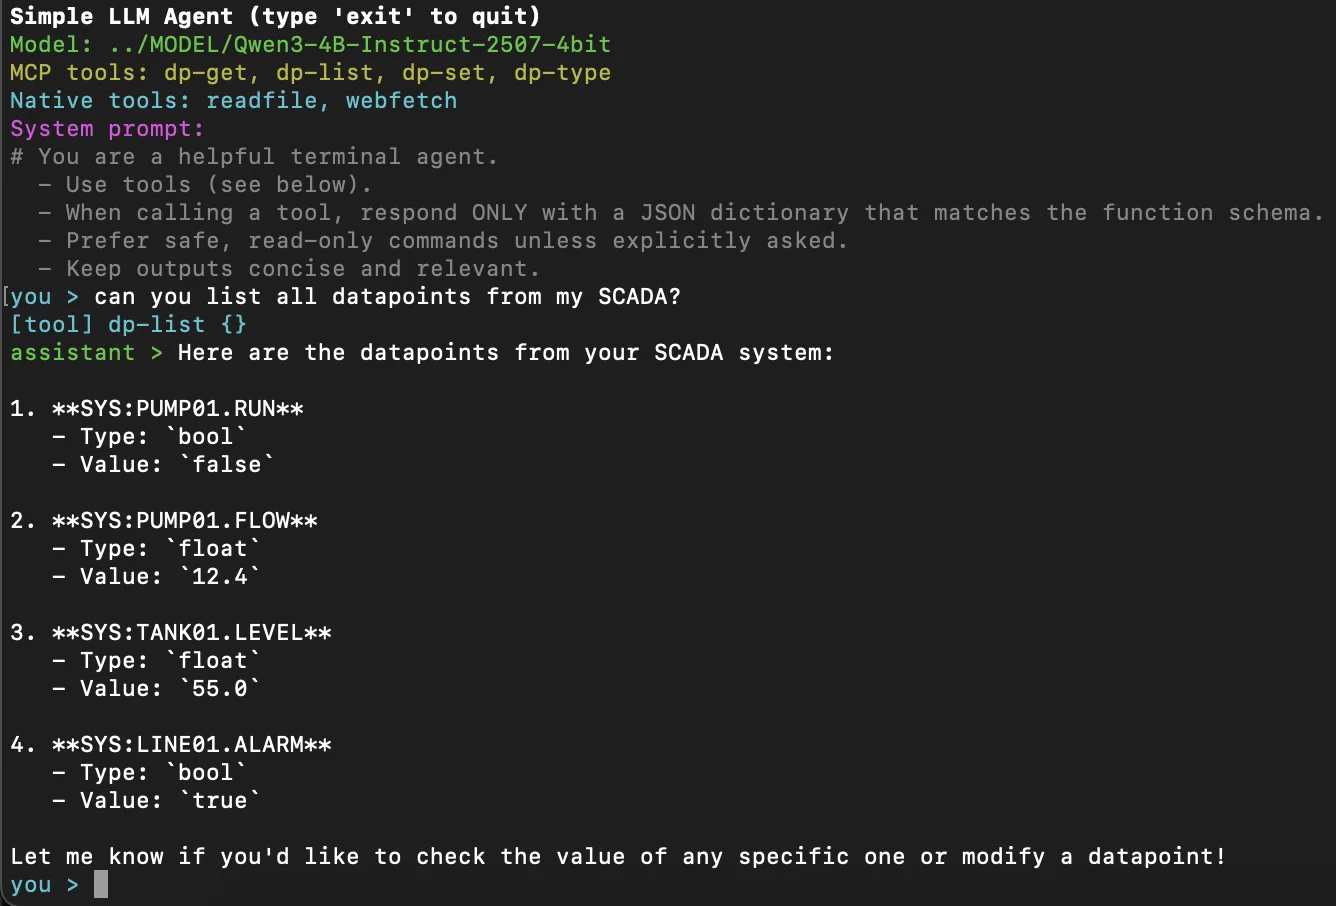This screenshot has width=1336, height=906.
Task: Click the empty prompt cursor at bottom
Action: pos(100,885)
